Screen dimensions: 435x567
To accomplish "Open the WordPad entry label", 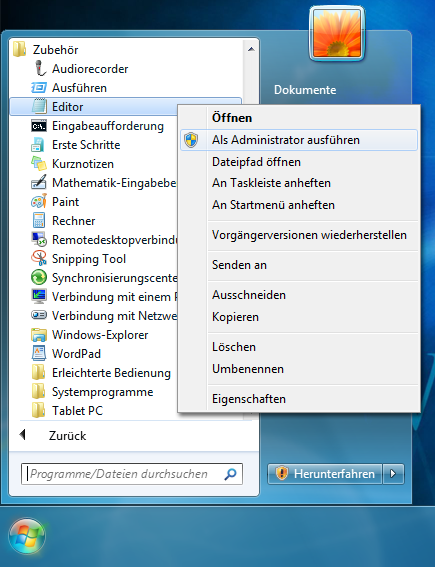I will point(76,354).
